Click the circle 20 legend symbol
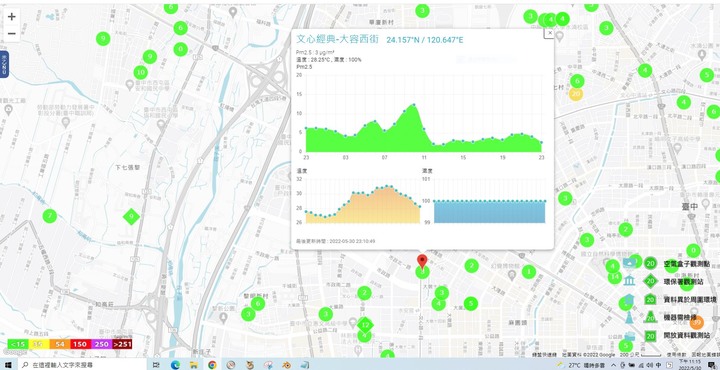720x370 pixels. click(x=650, y=263)
